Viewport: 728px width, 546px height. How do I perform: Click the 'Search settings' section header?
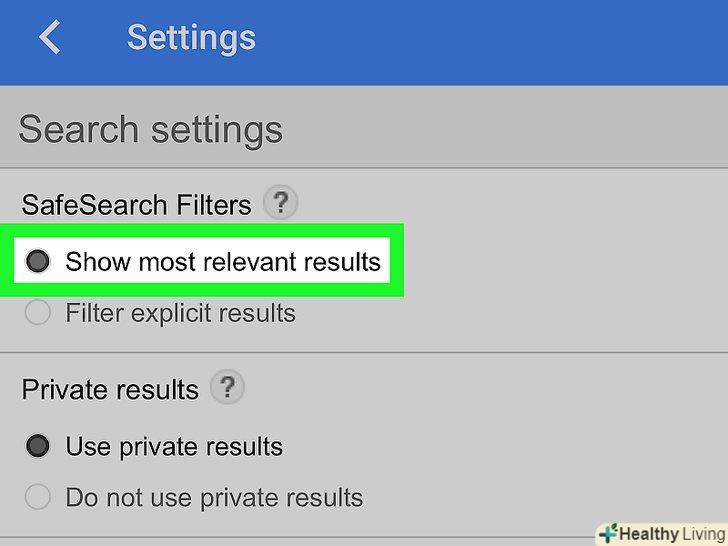tap(150, 130)
